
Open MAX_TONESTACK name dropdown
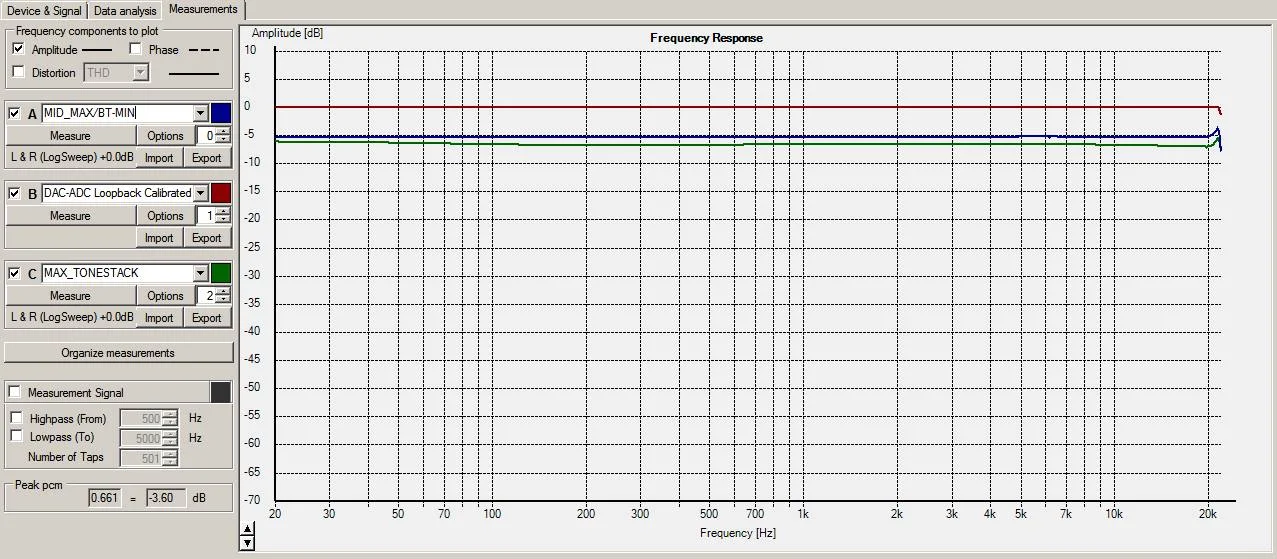pos(200,273)
